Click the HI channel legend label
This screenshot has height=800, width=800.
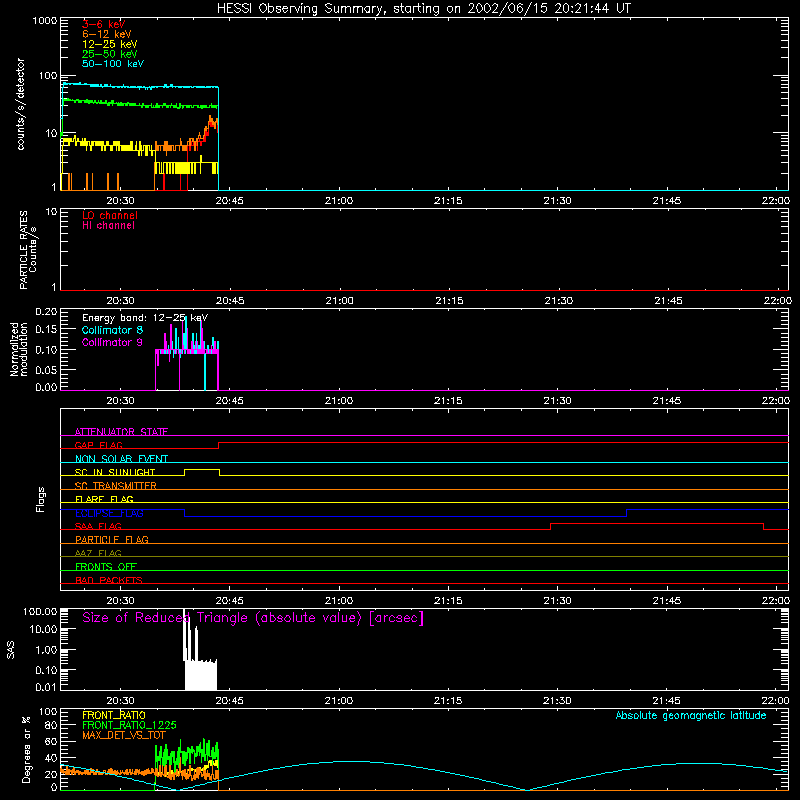pos(108,225)
